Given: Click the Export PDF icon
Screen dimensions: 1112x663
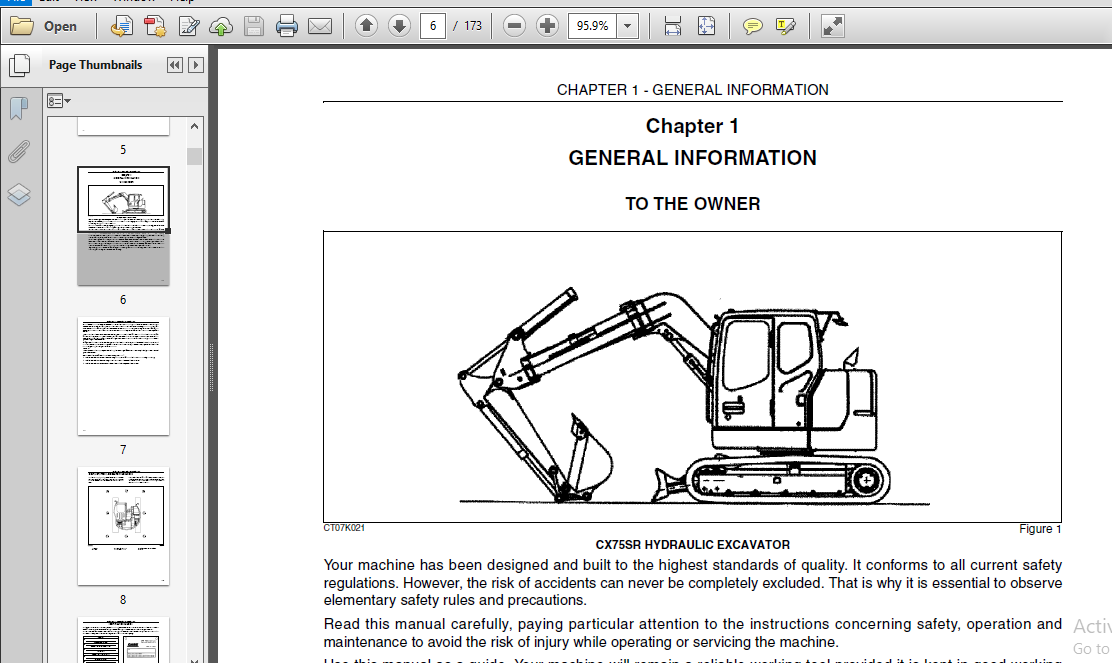Looking at the screenshot, I should pos(155,26).
